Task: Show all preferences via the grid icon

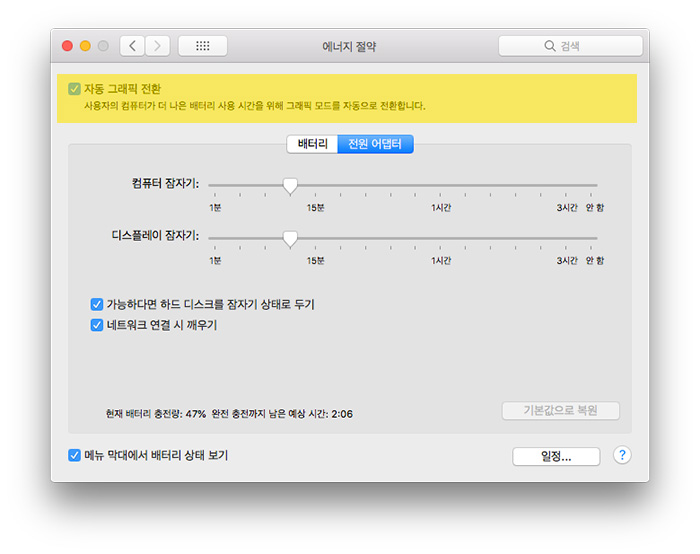Action: click(203, 46)
